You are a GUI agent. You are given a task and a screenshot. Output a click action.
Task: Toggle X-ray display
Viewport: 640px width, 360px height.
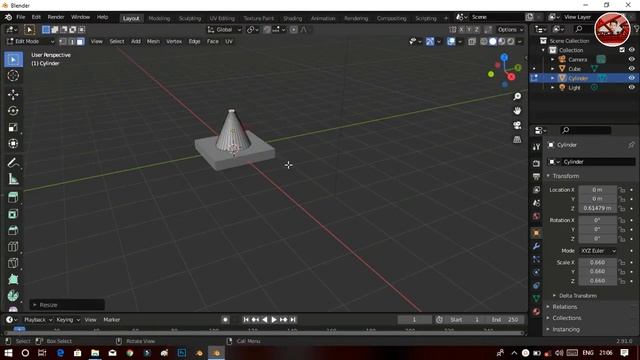click(472, 42)
